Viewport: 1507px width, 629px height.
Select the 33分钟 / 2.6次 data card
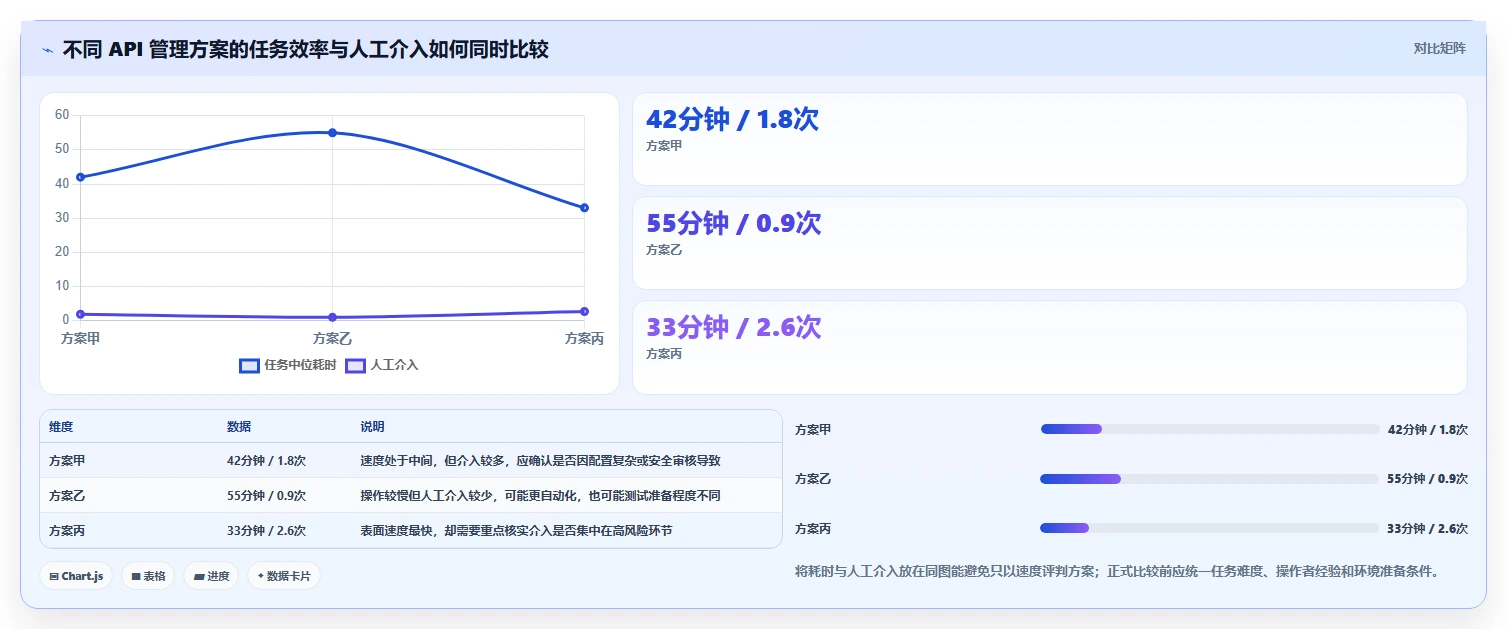[x=1049, y=348]
